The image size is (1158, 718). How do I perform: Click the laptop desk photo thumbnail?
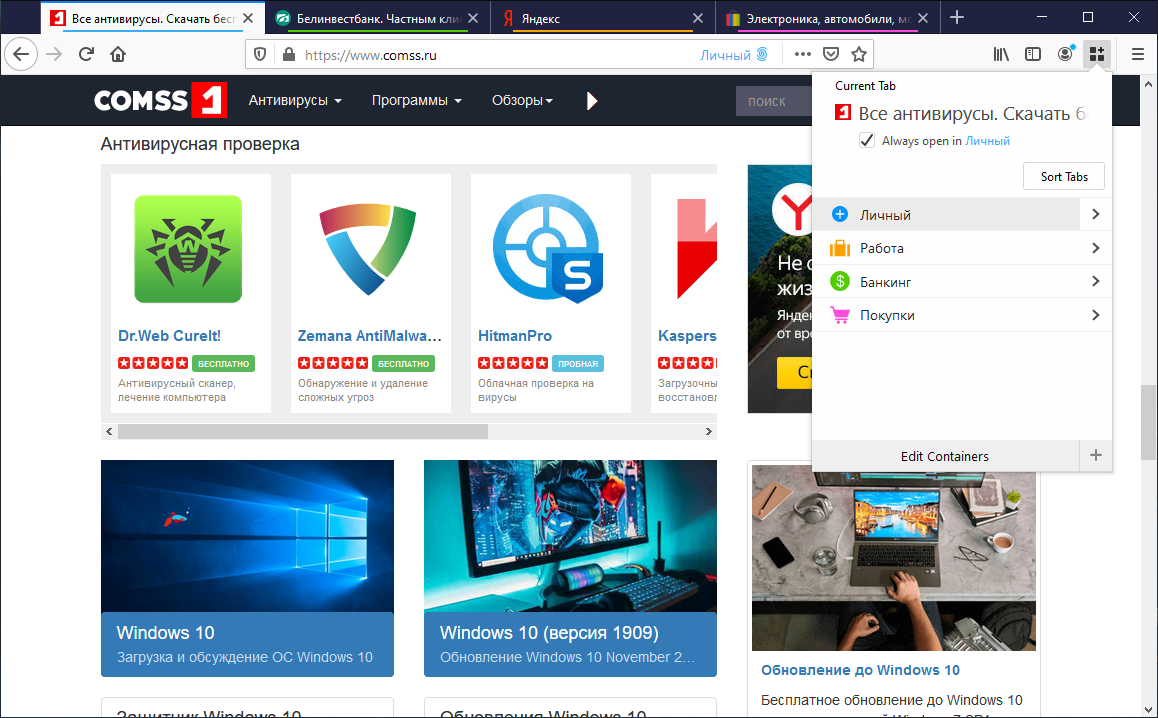pos(894,558)
